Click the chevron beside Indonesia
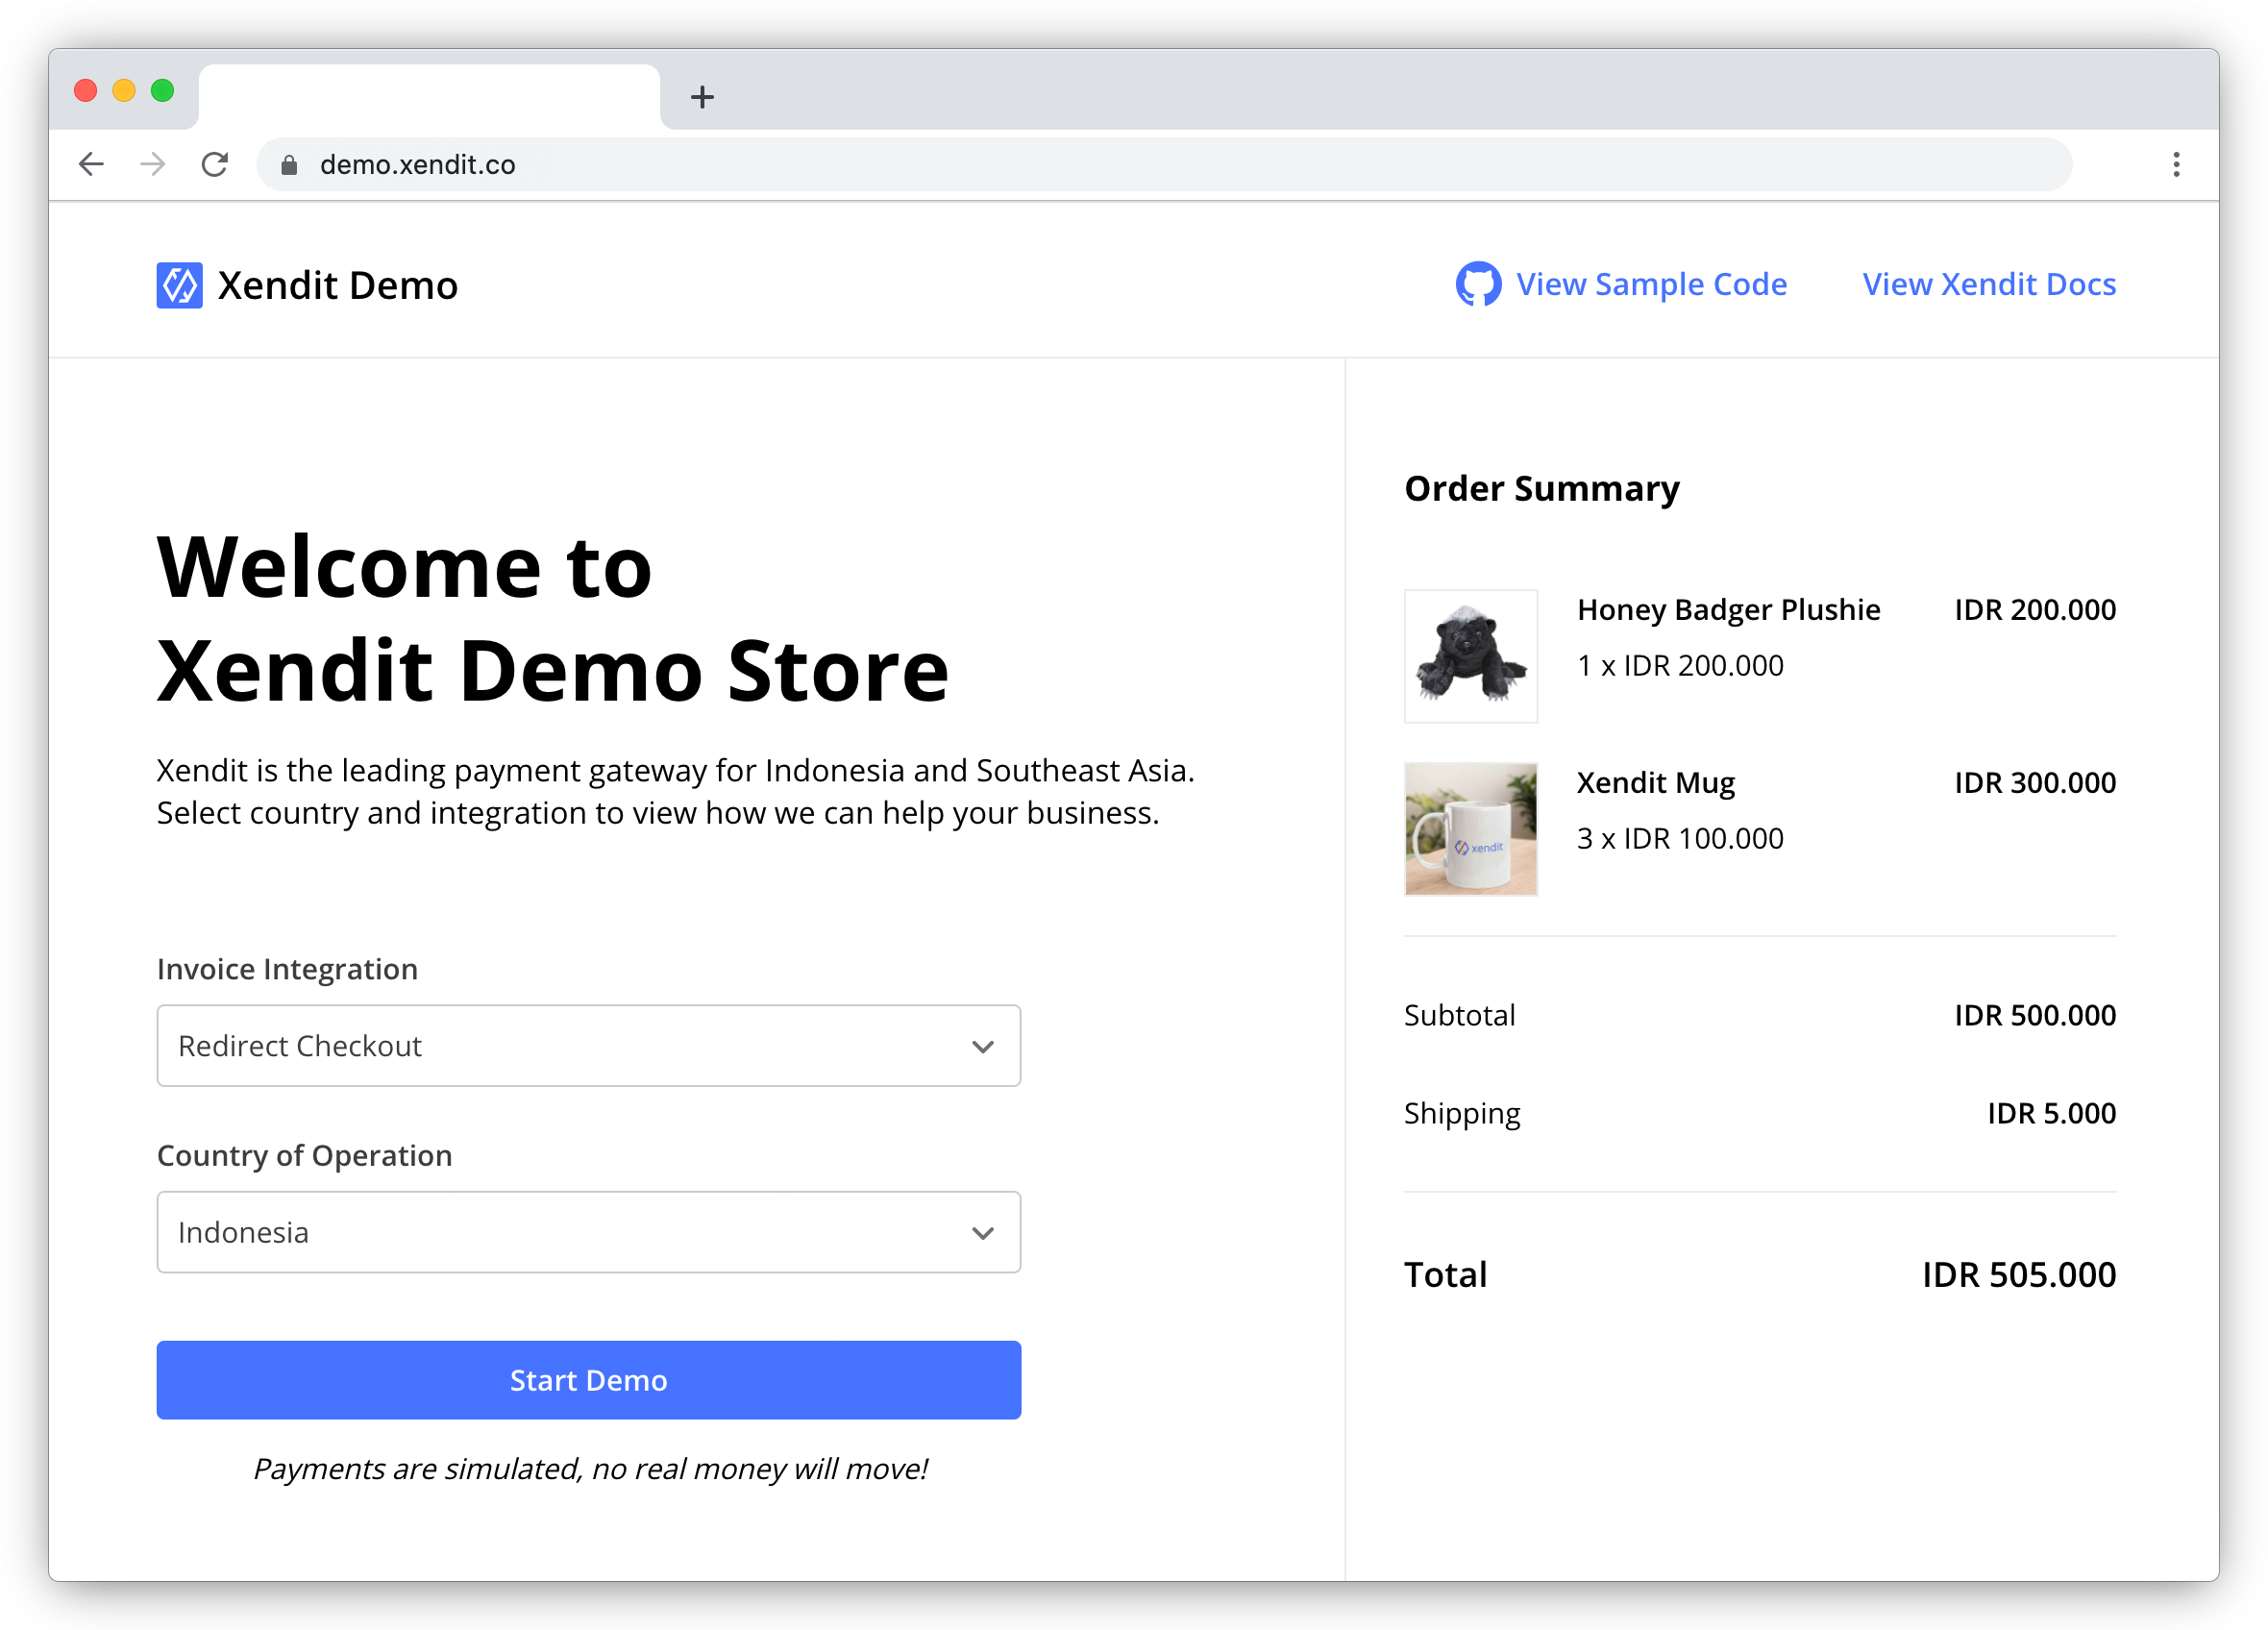Screen dimensions: 2268x1630 (x=983, y=1233)
